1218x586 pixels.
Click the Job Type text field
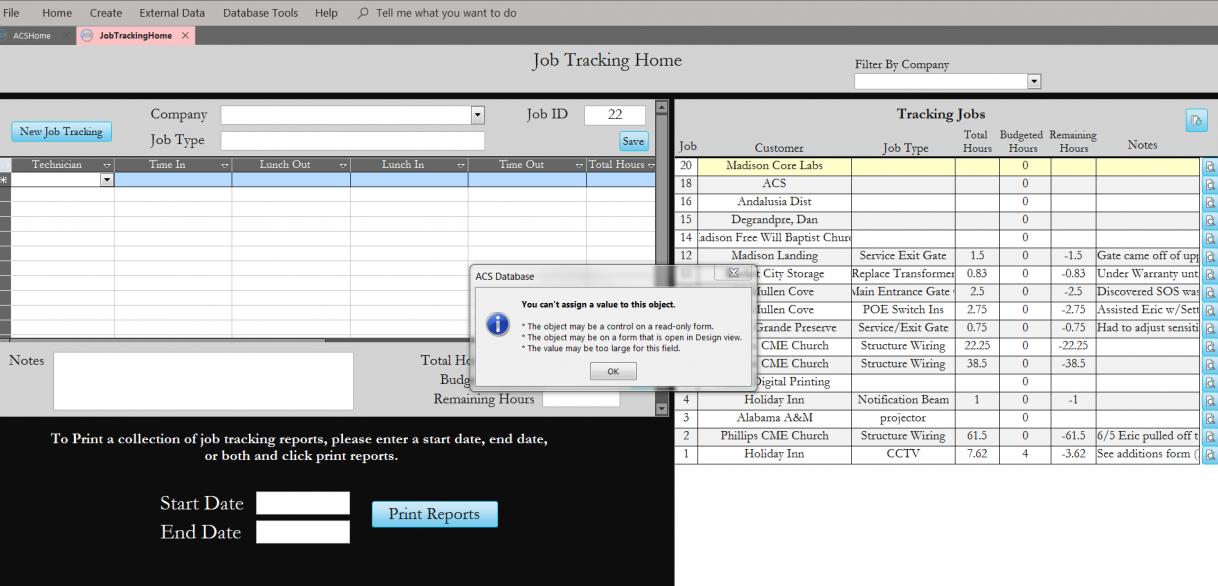click(353, 141)
